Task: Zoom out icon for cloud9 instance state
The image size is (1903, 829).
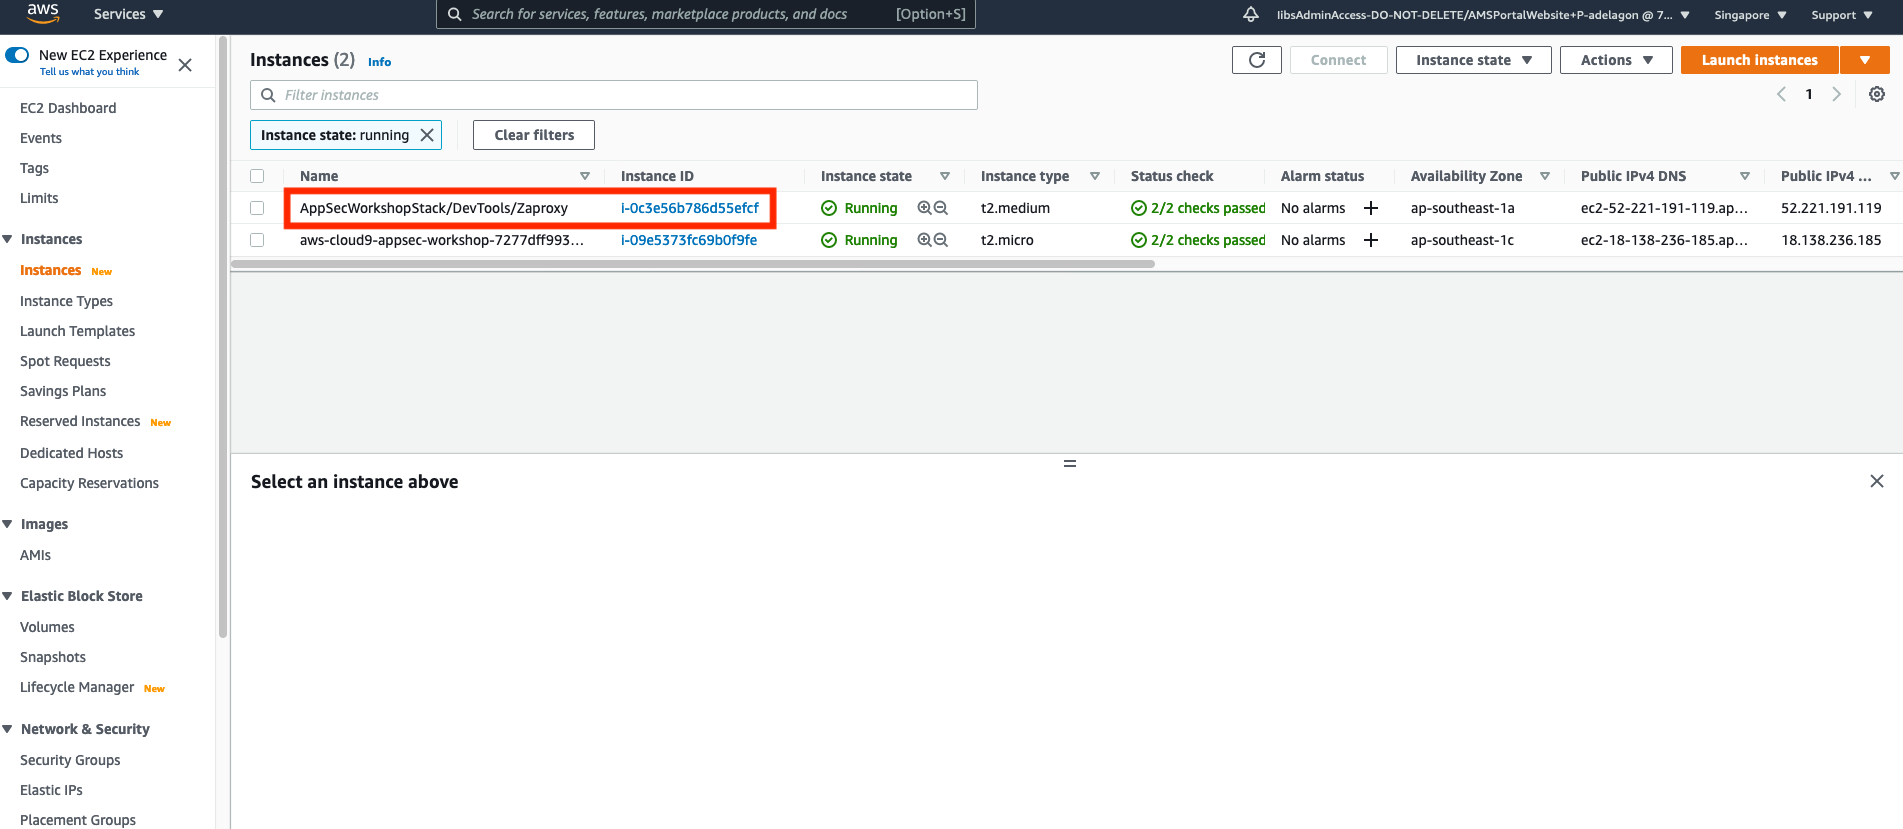Action: pos(941,240)
